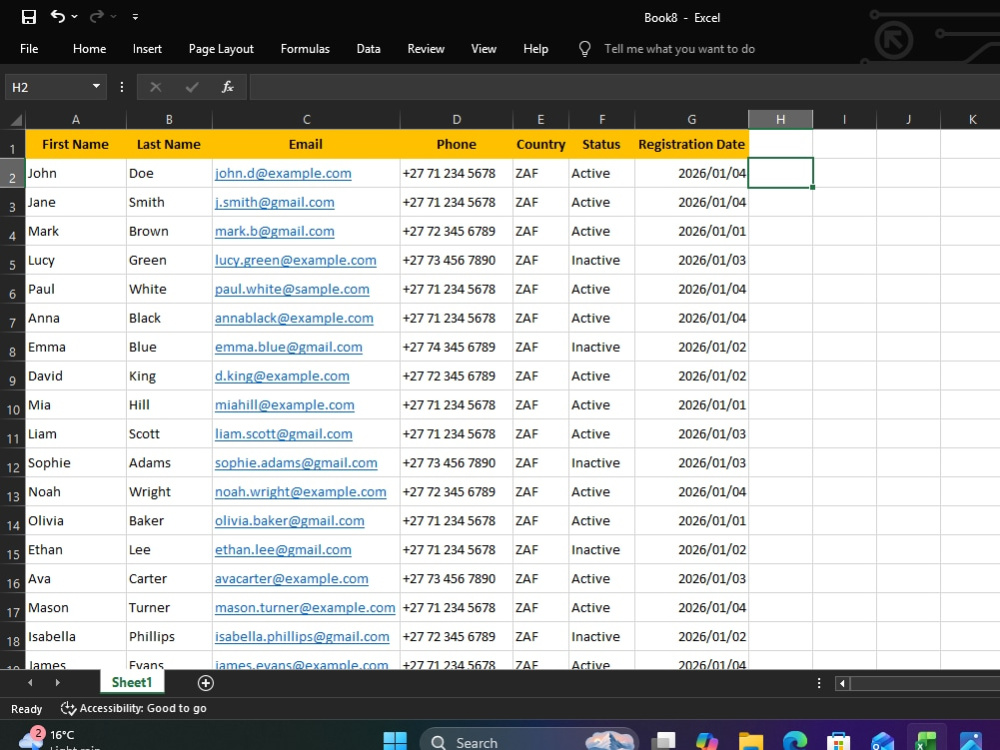
Task: Open Microsoft Edge from taskbar
Action: tap(795, 740)
